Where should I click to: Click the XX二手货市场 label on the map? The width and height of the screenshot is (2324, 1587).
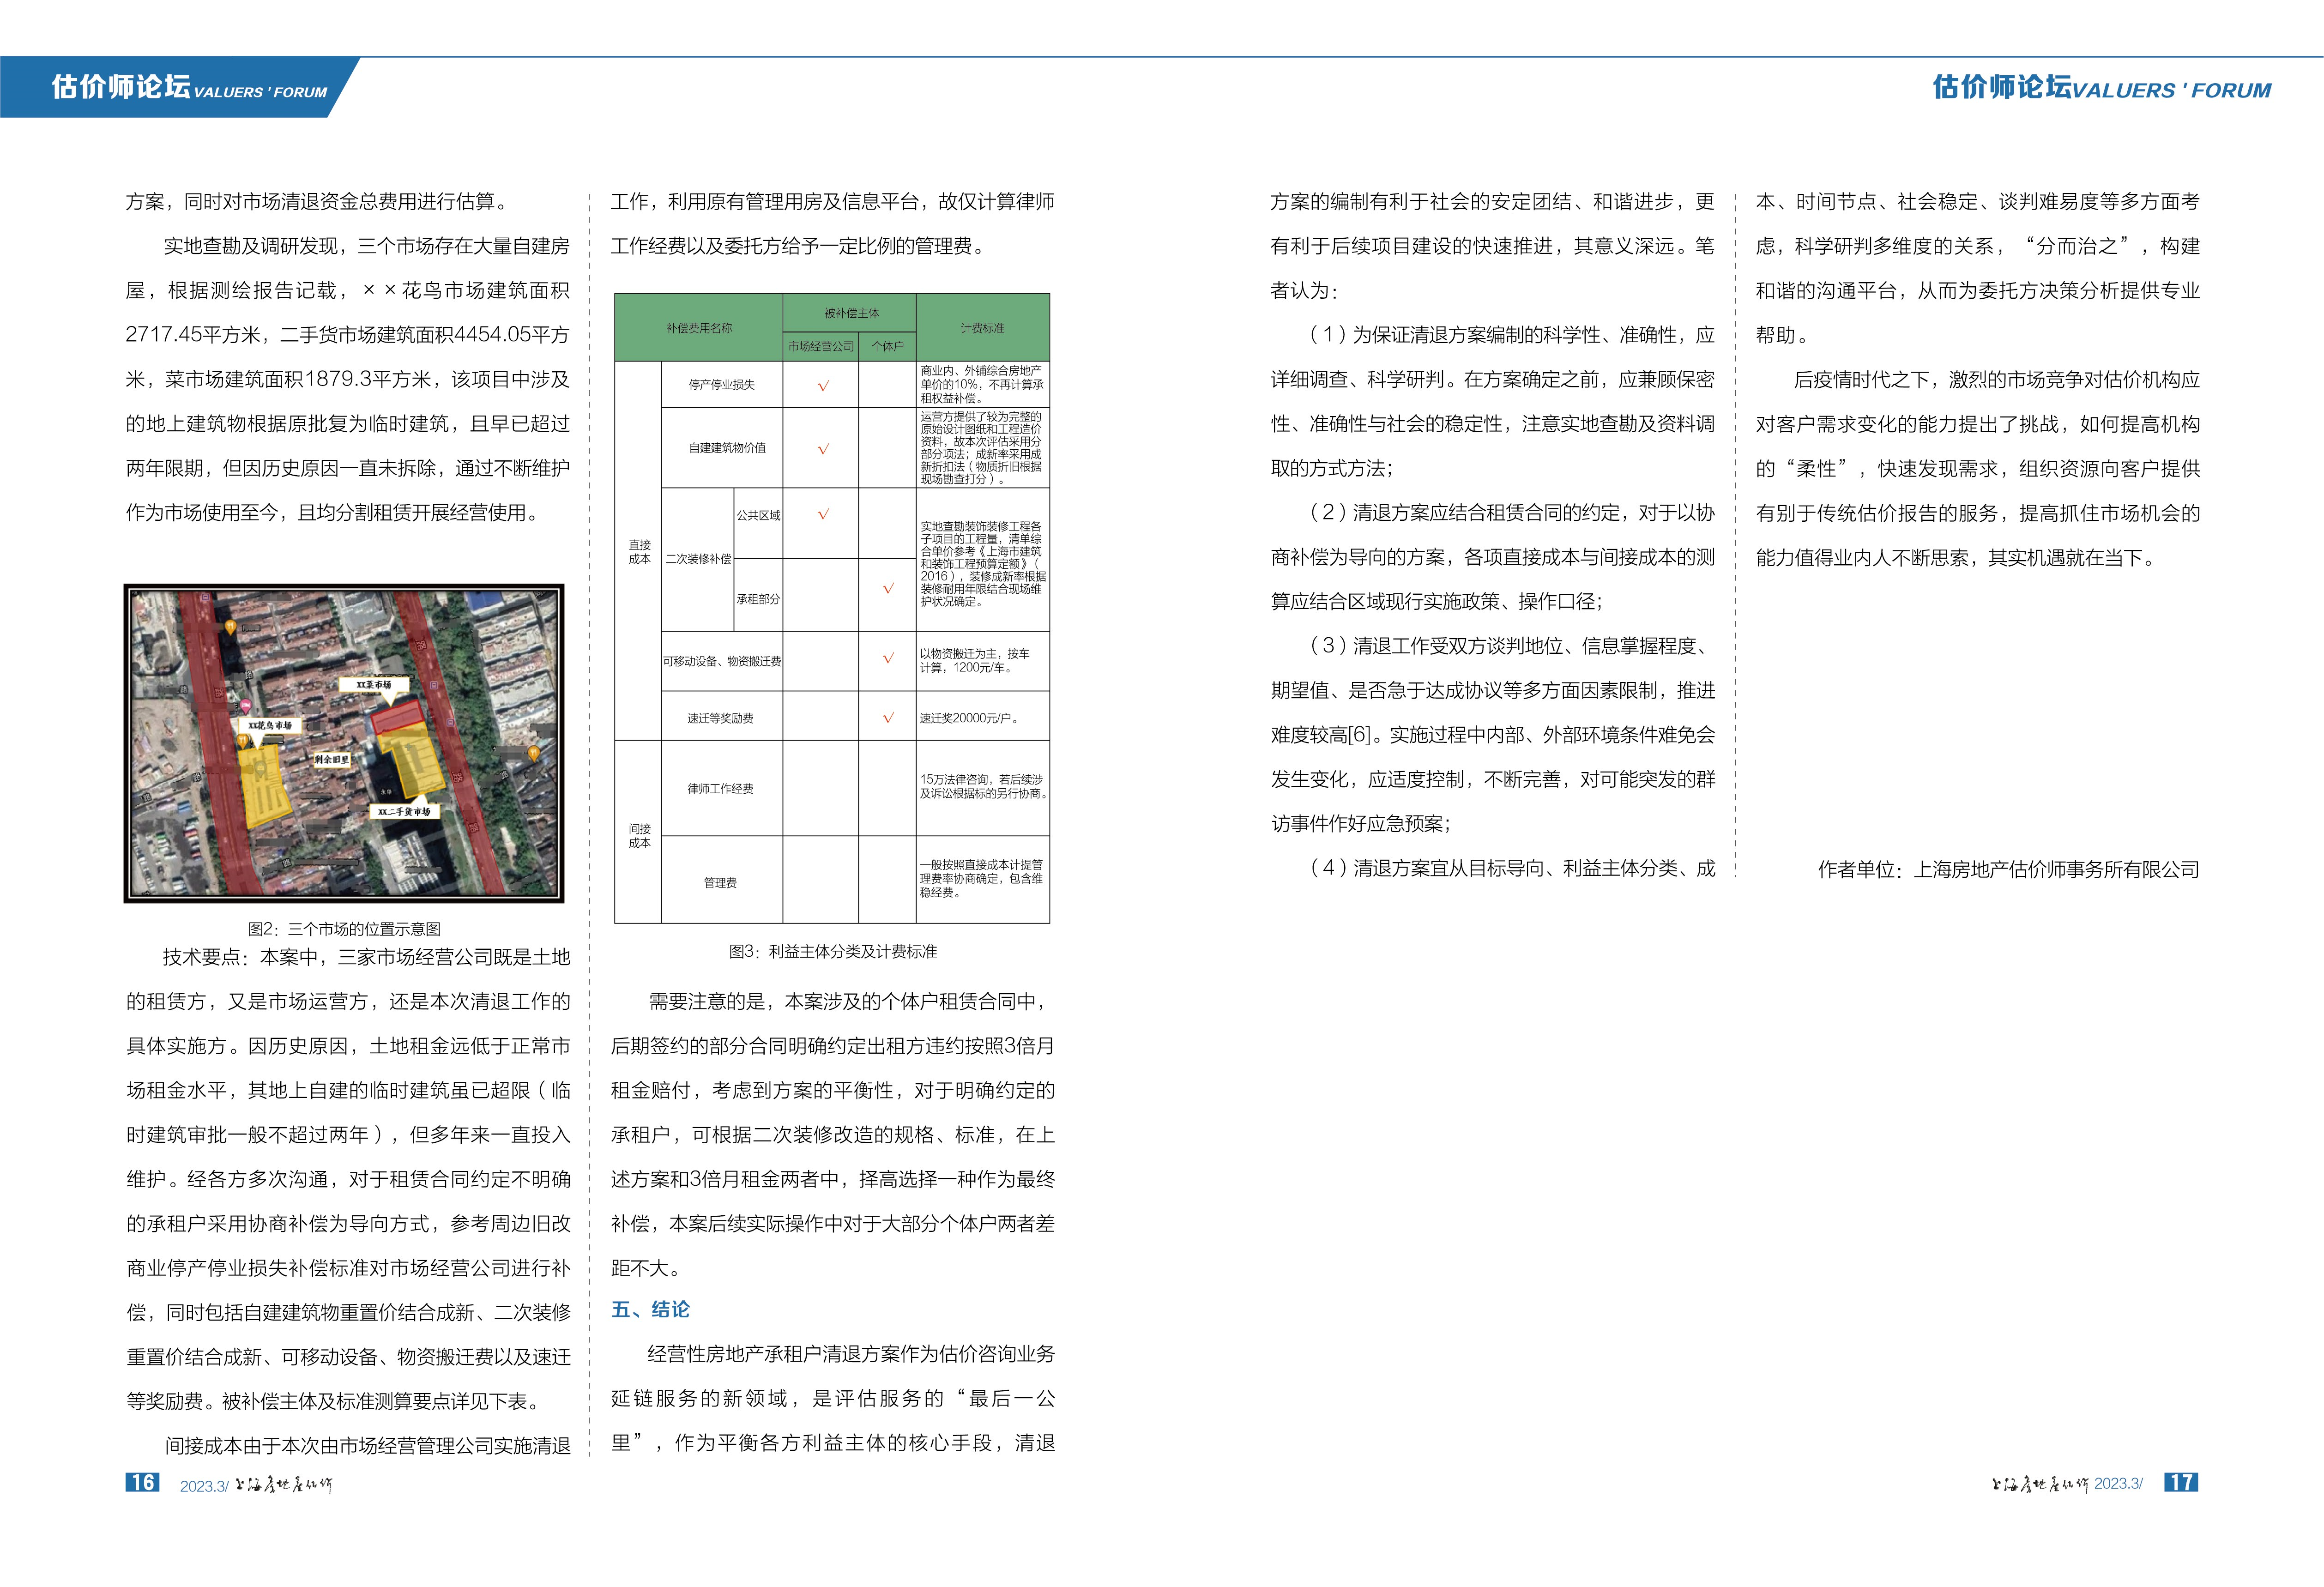point(404,812)
